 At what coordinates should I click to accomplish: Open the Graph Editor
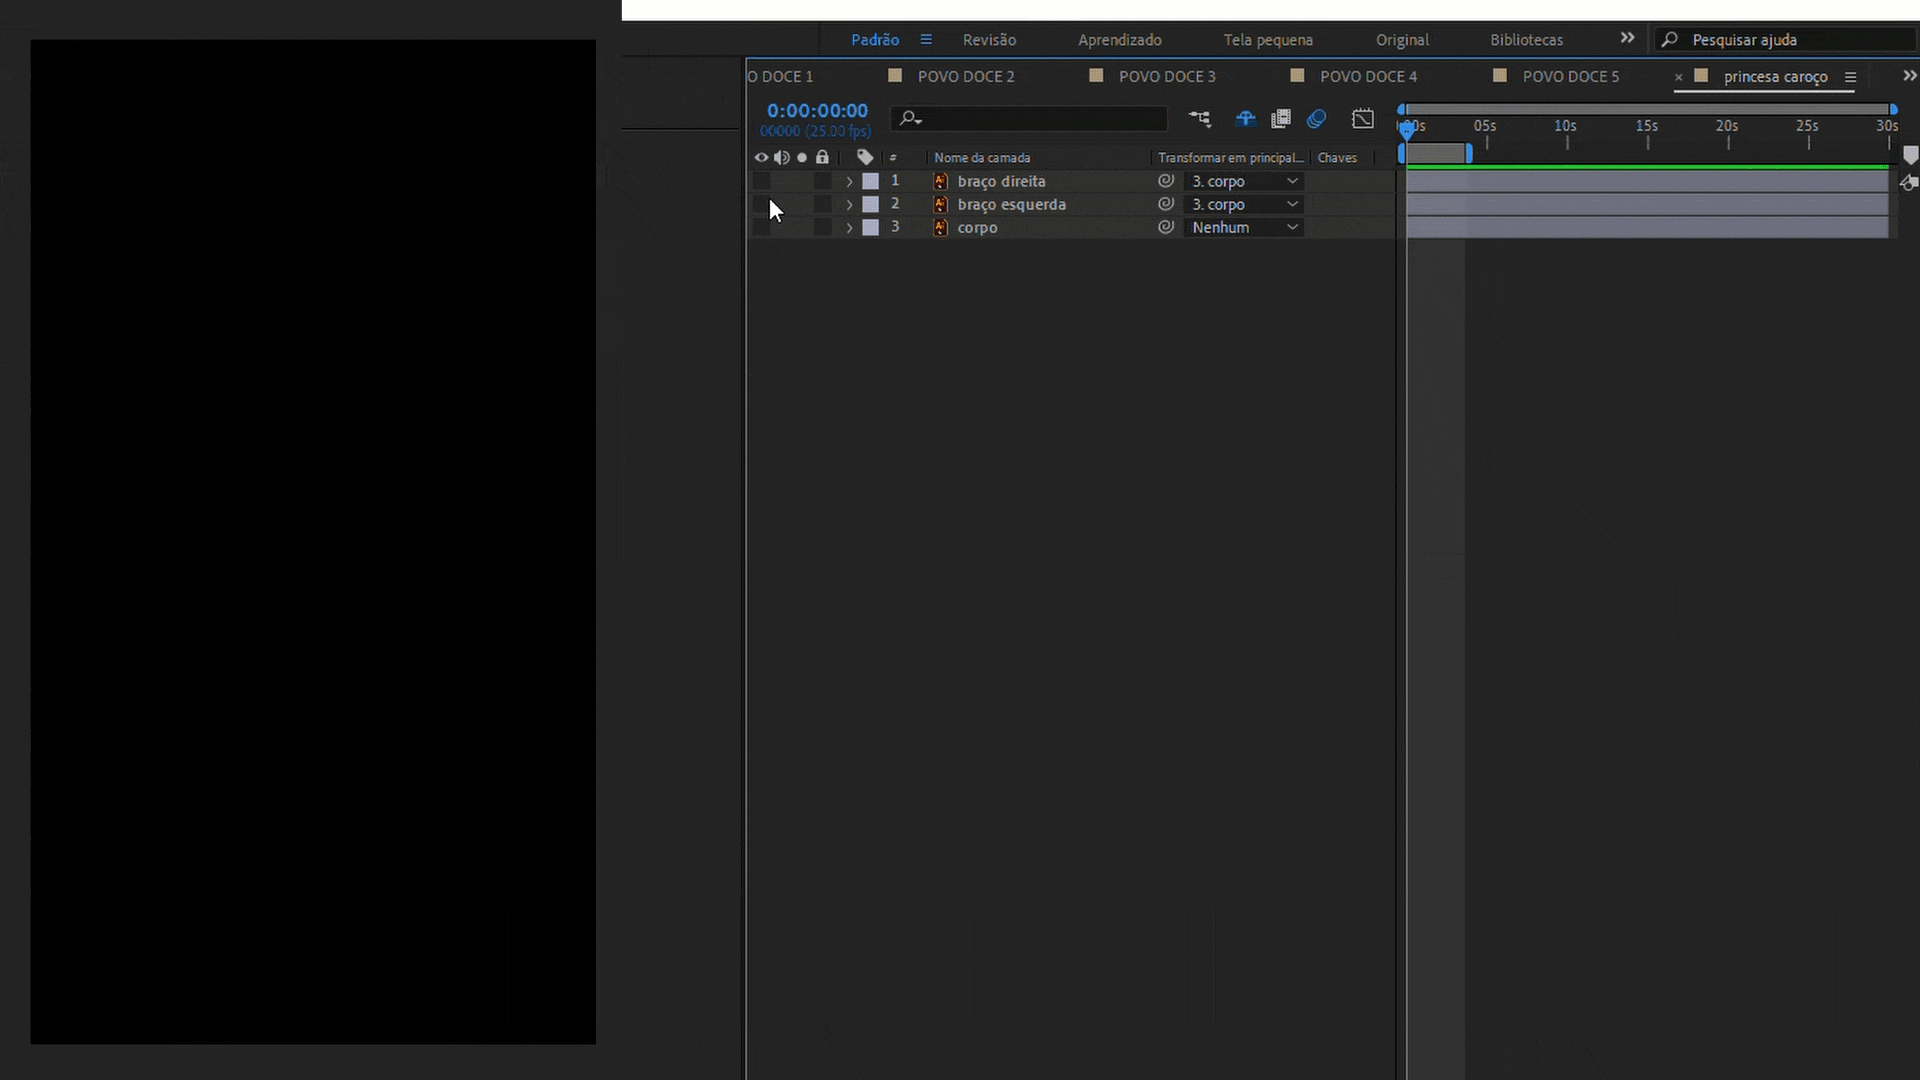[1362, 119]
